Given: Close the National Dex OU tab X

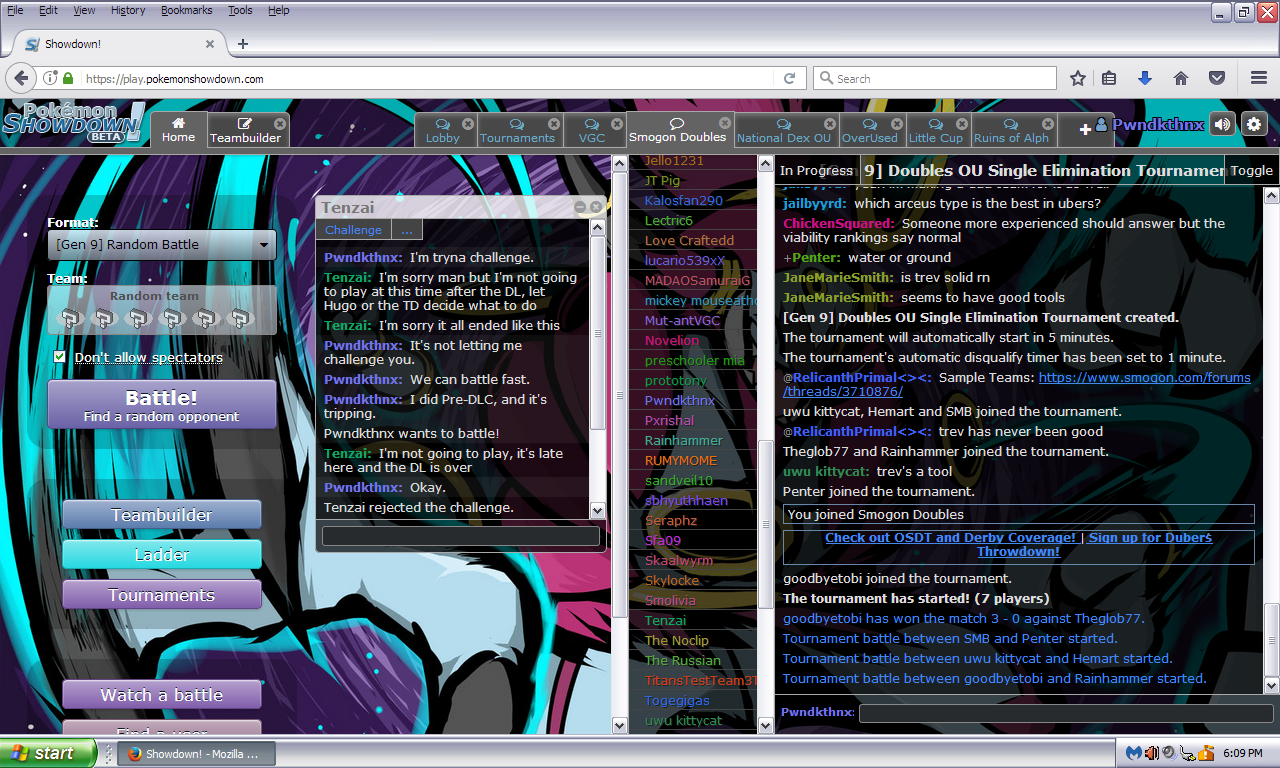Looking at the screenshot, I should coord(829,124).
